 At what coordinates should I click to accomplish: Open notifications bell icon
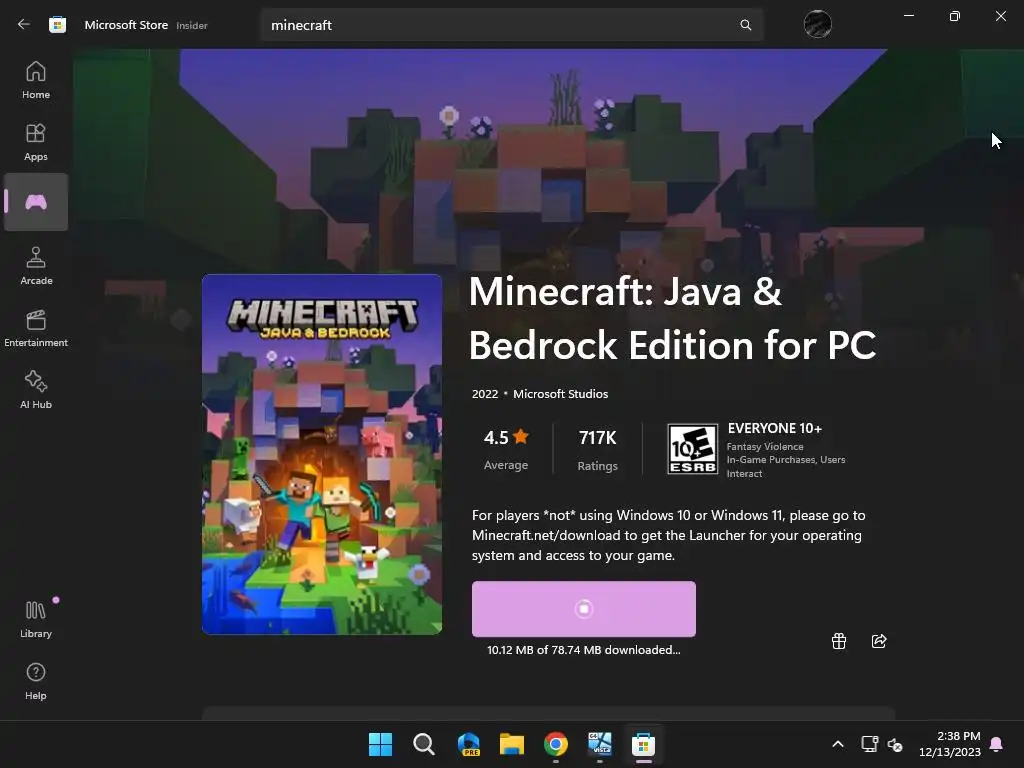click(997, 744)
